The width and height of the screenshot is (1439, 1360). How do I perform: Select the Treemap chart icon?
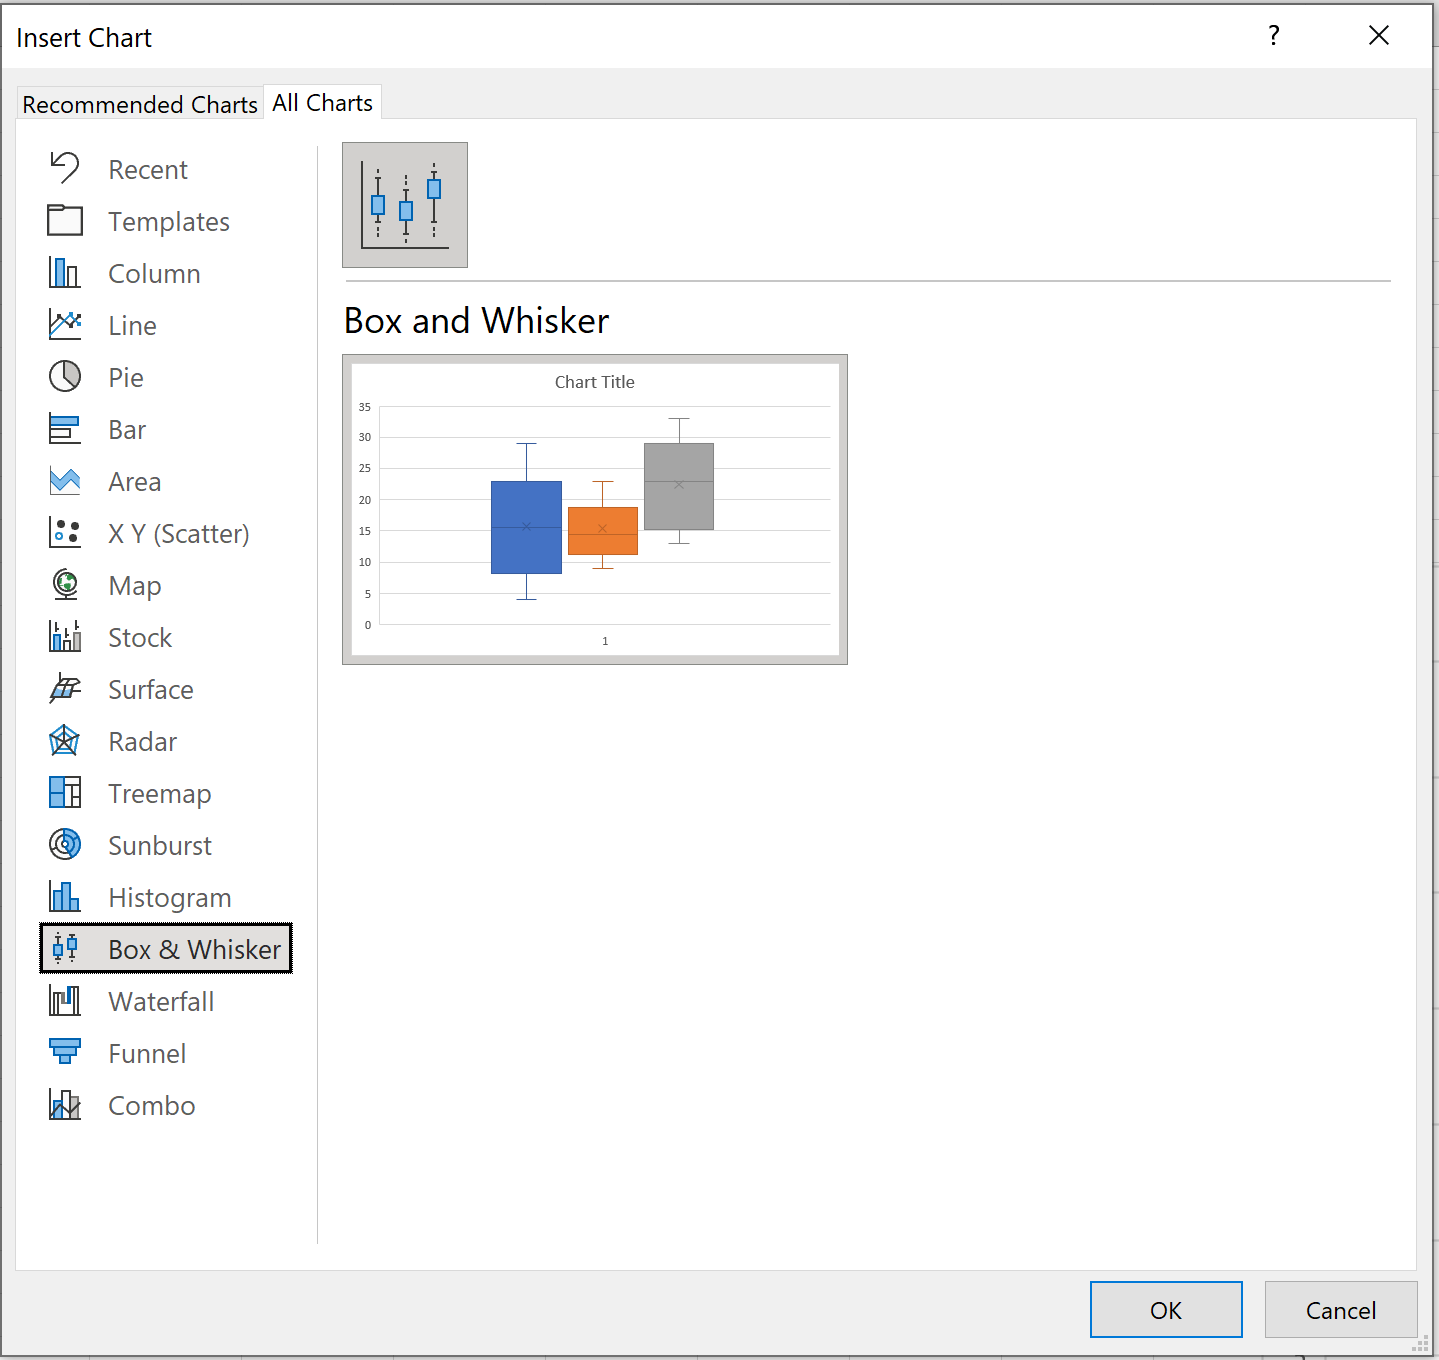pos(65,792)
